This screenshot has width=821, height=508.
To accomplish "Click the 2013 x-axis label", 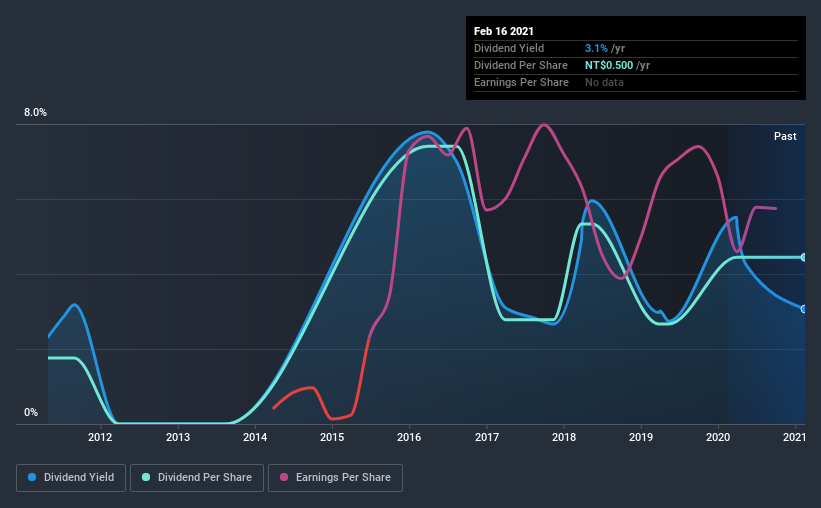I will (178, 437).
